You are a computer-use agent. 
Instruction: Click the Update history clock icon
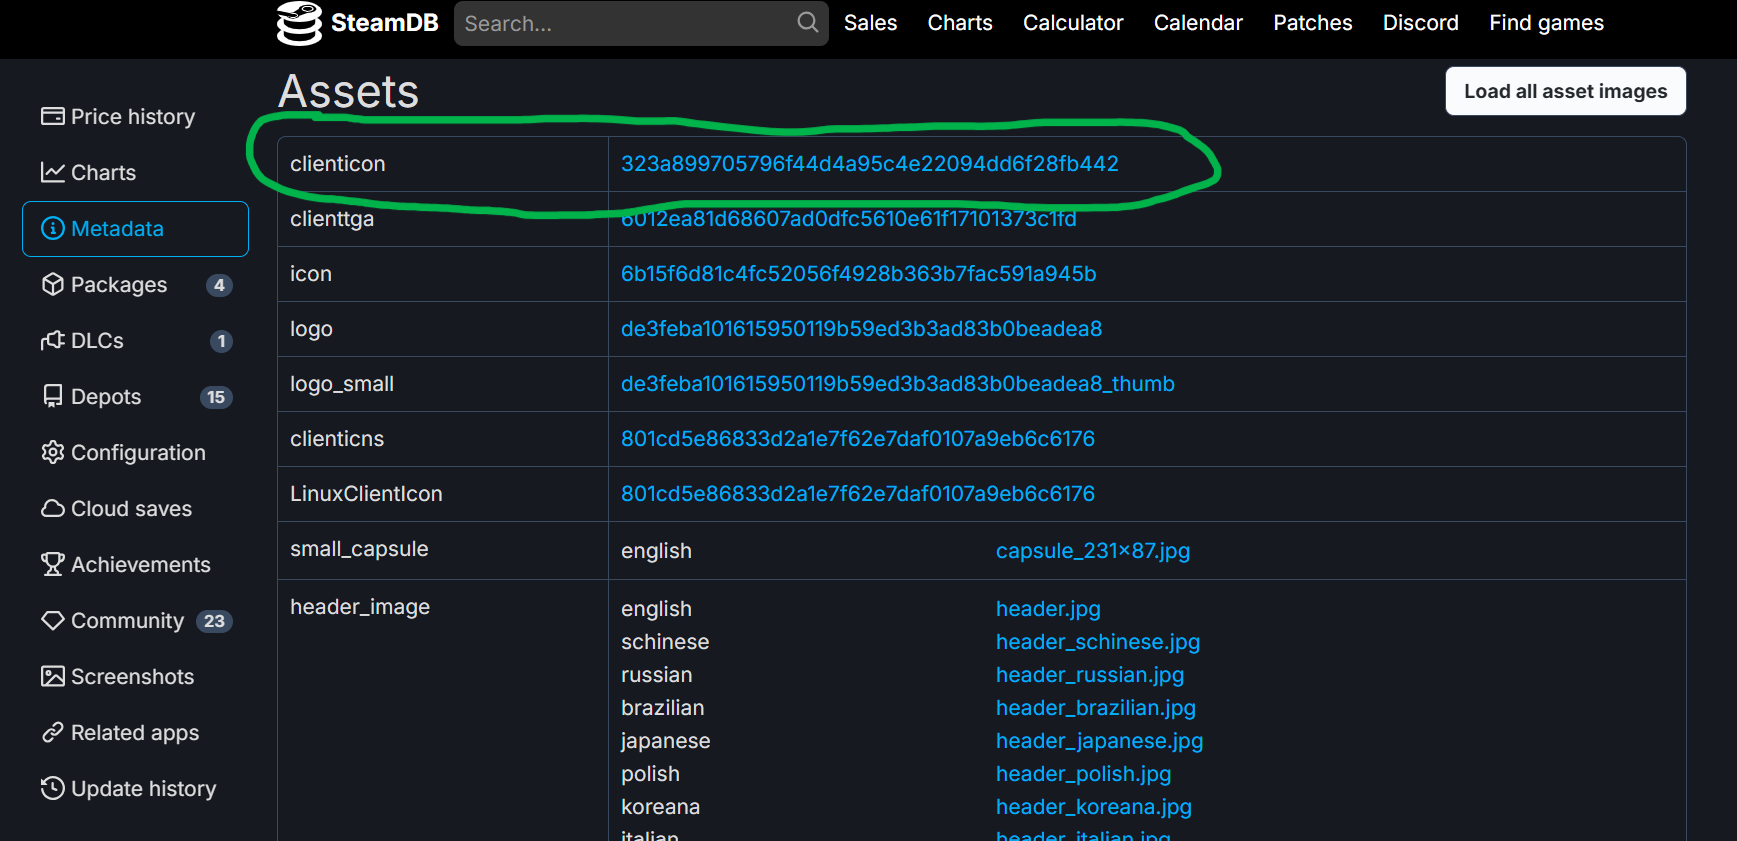(52, 789)
